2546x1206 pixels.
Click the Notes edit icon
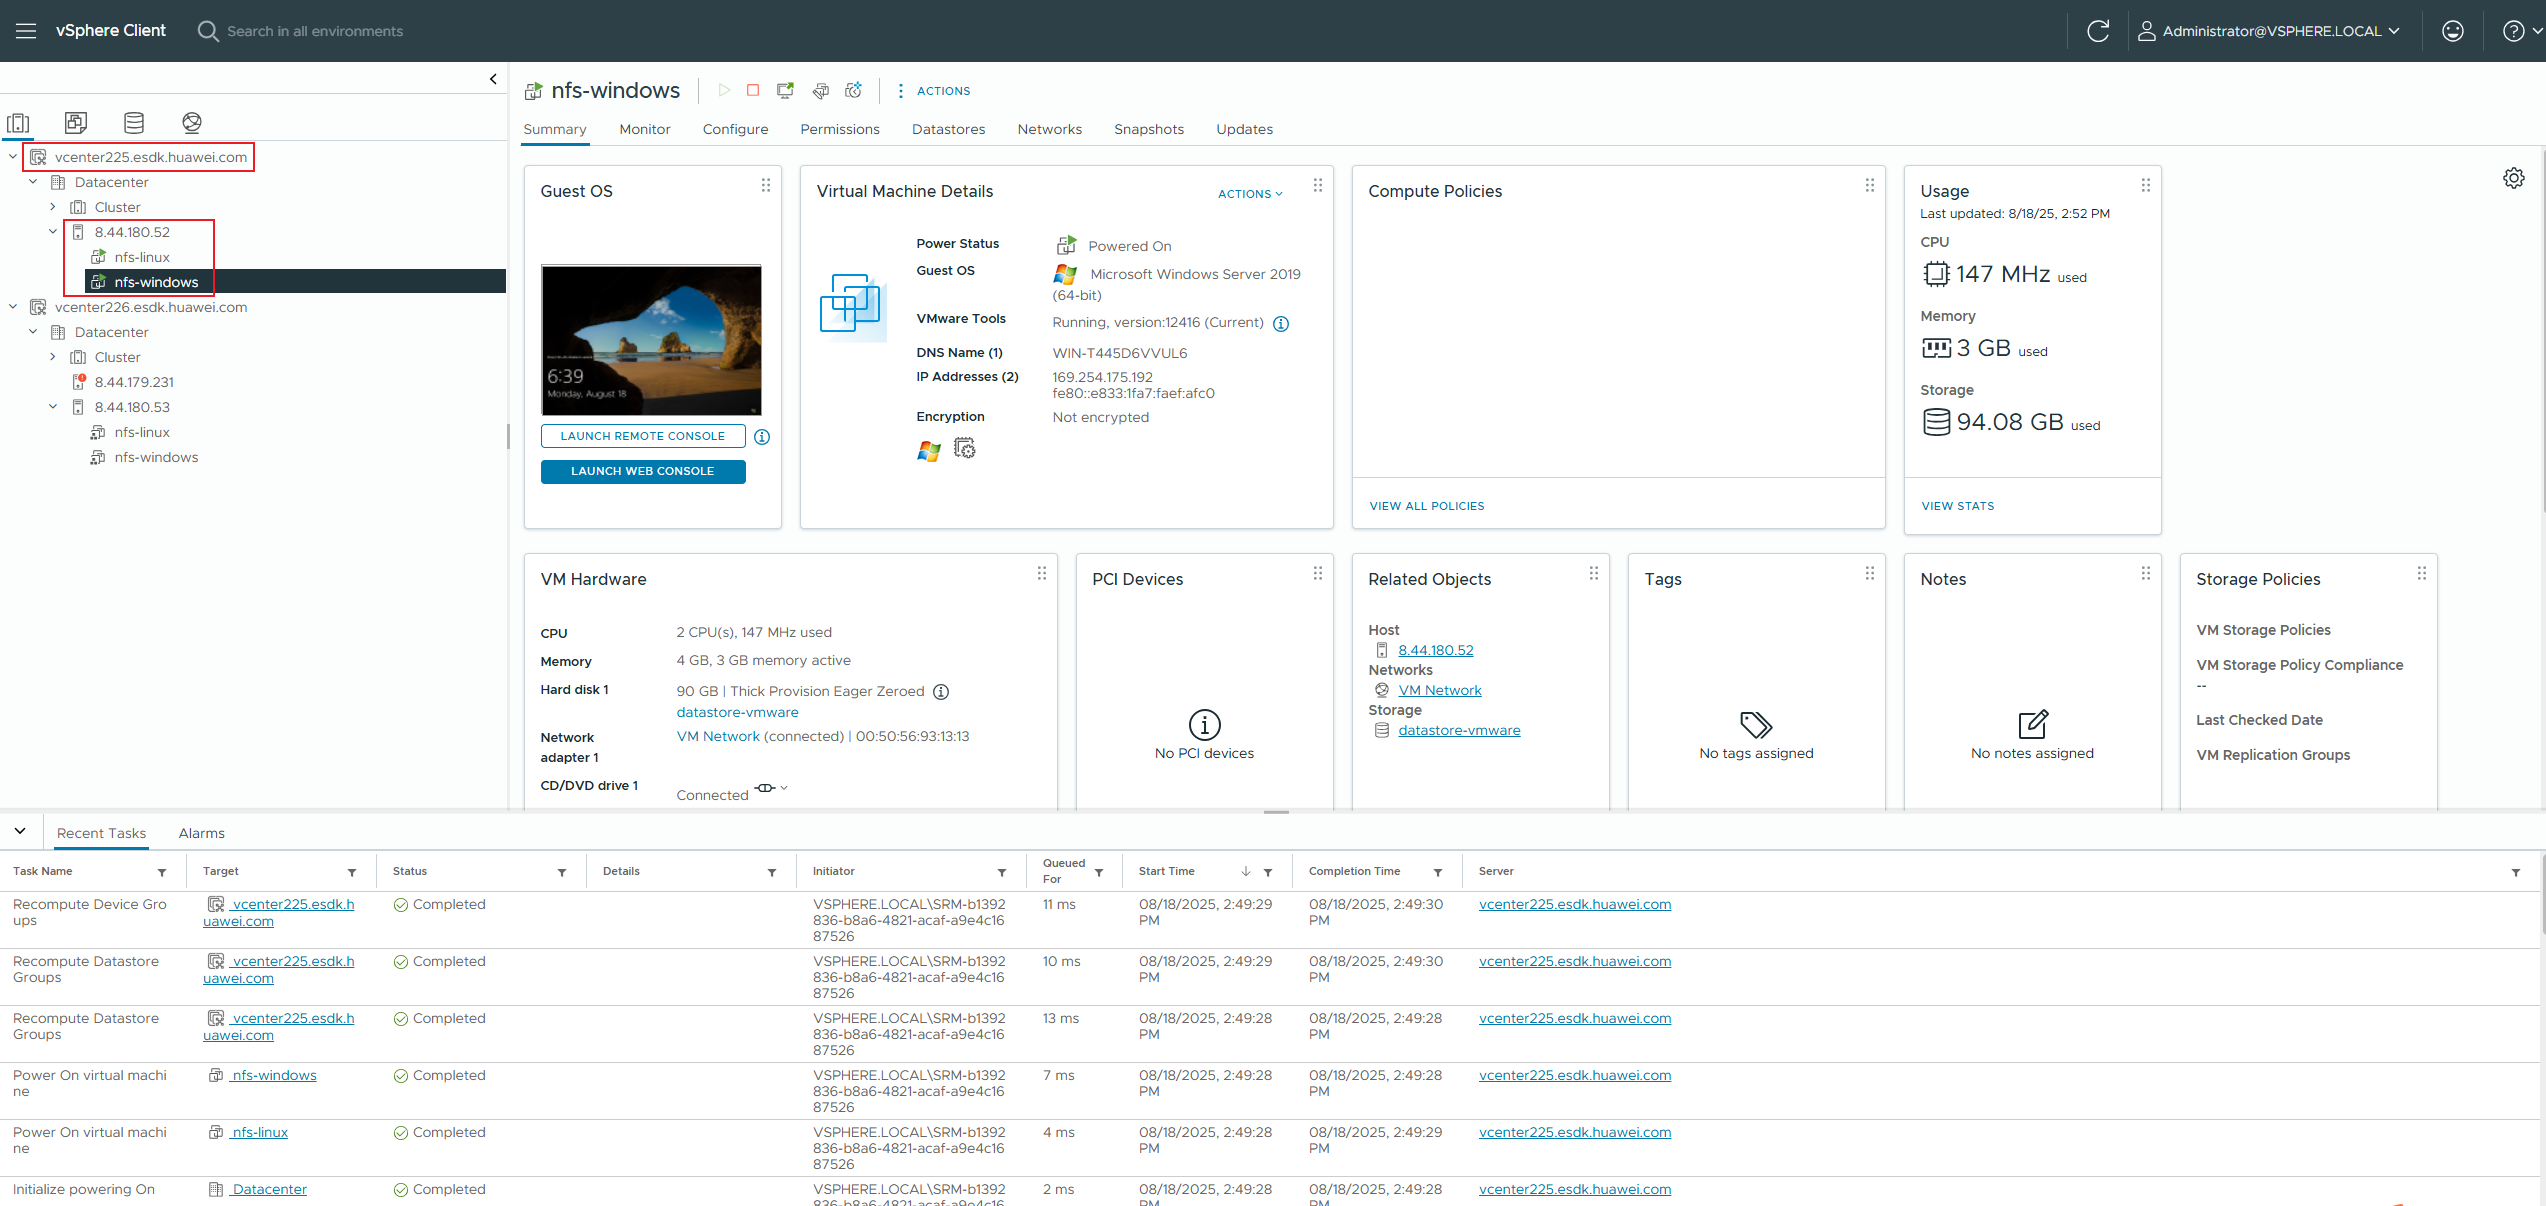[2033, 724]
